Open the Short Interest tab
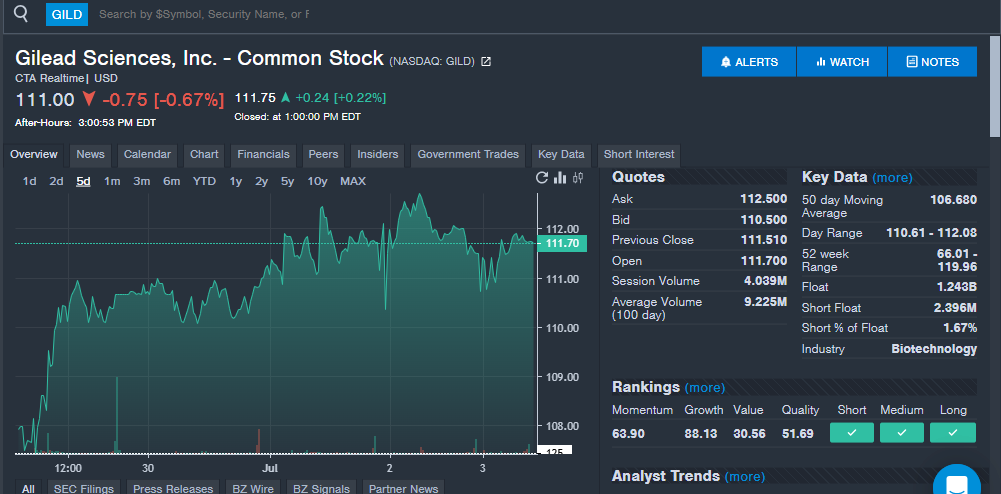Image resolution: width=1001 pixels, height=494 pixels. [639, 154]
